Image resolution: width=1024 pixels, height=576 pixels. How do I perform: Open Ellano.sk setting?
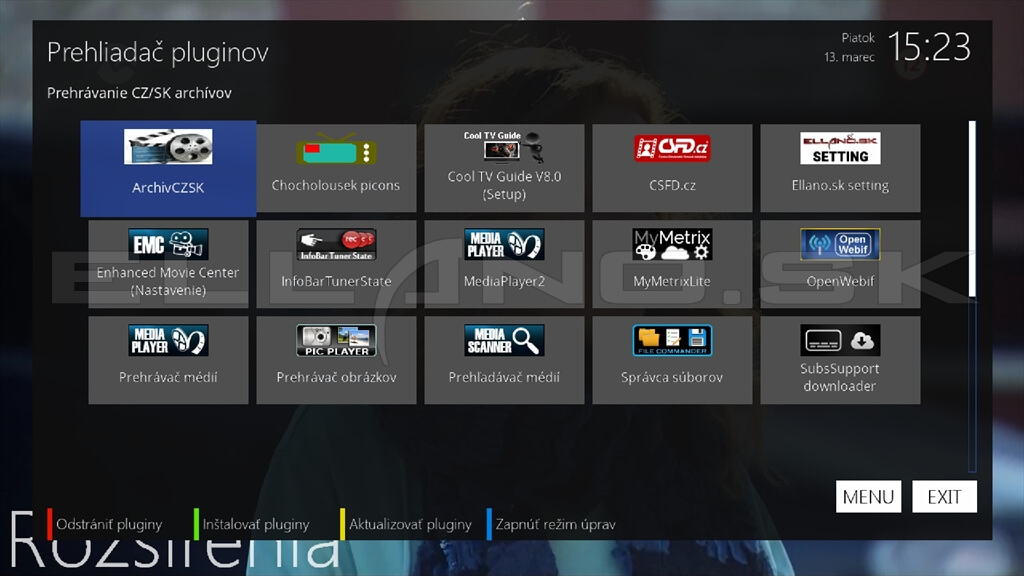[839, 168]
